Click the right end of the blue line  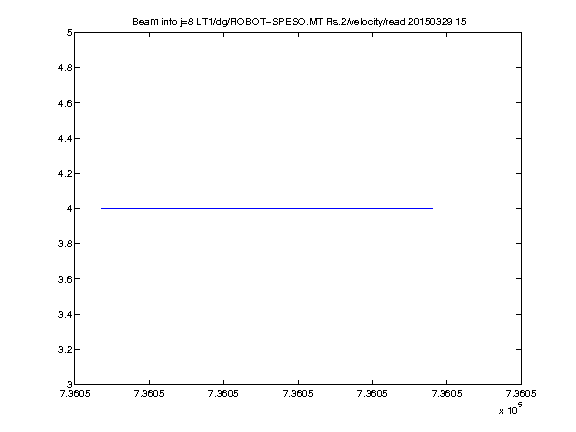click(x=432, y=208)
